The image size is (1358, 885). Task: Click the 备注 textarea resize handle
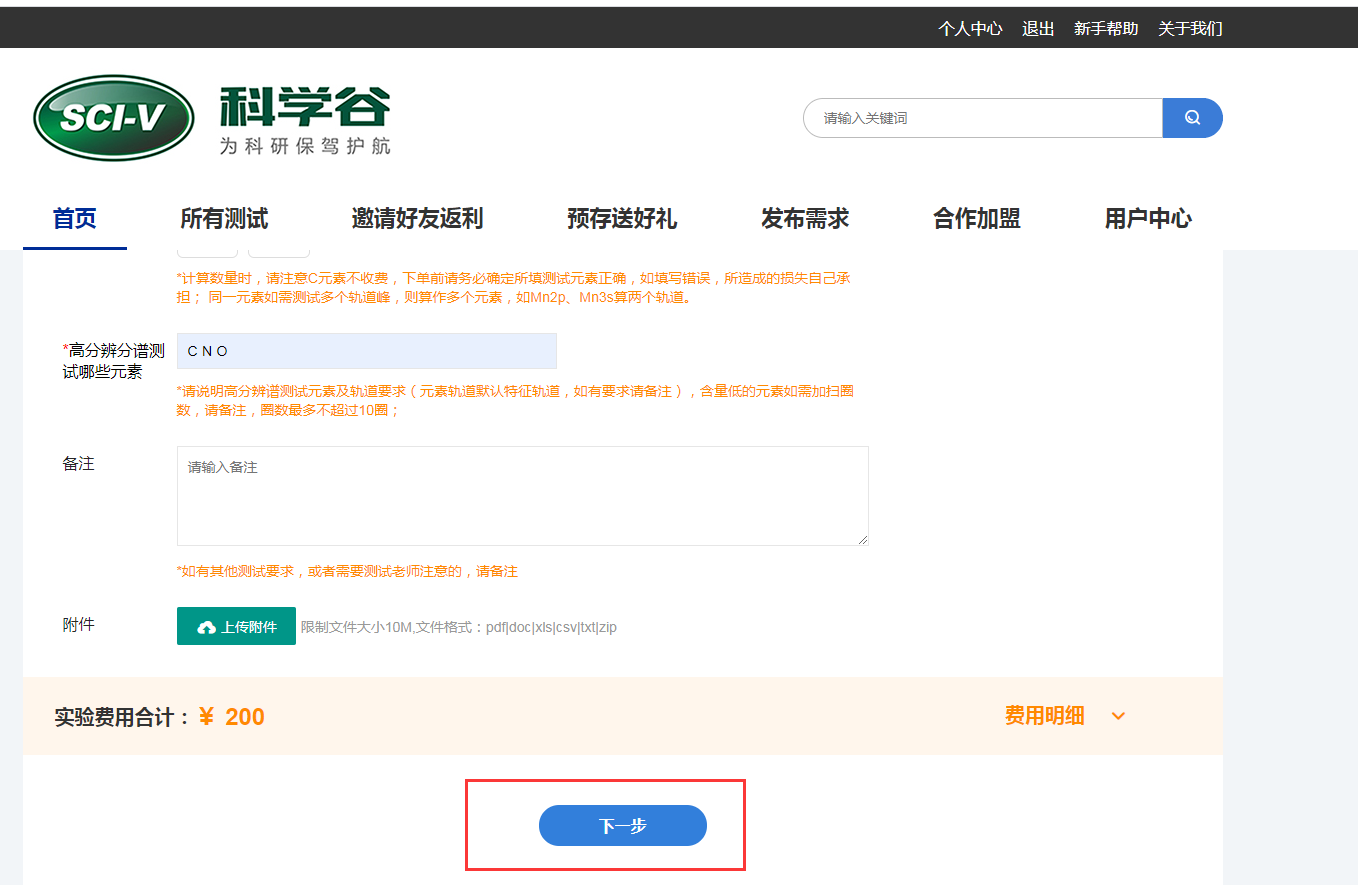862,539
